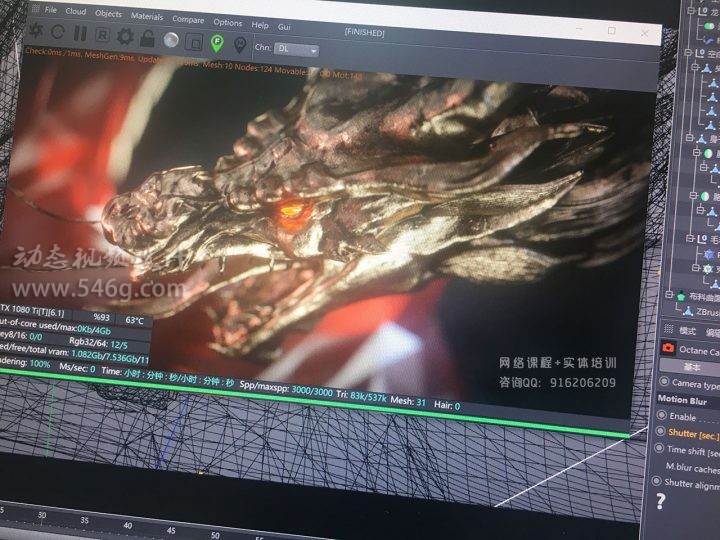
Task: Open the File menu
Action: [x=51, y=9]
